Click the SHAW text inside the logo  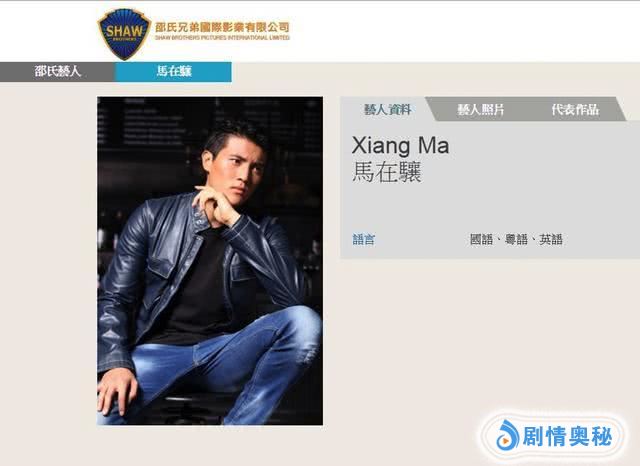pyautogui.click(x=124, y=31)
